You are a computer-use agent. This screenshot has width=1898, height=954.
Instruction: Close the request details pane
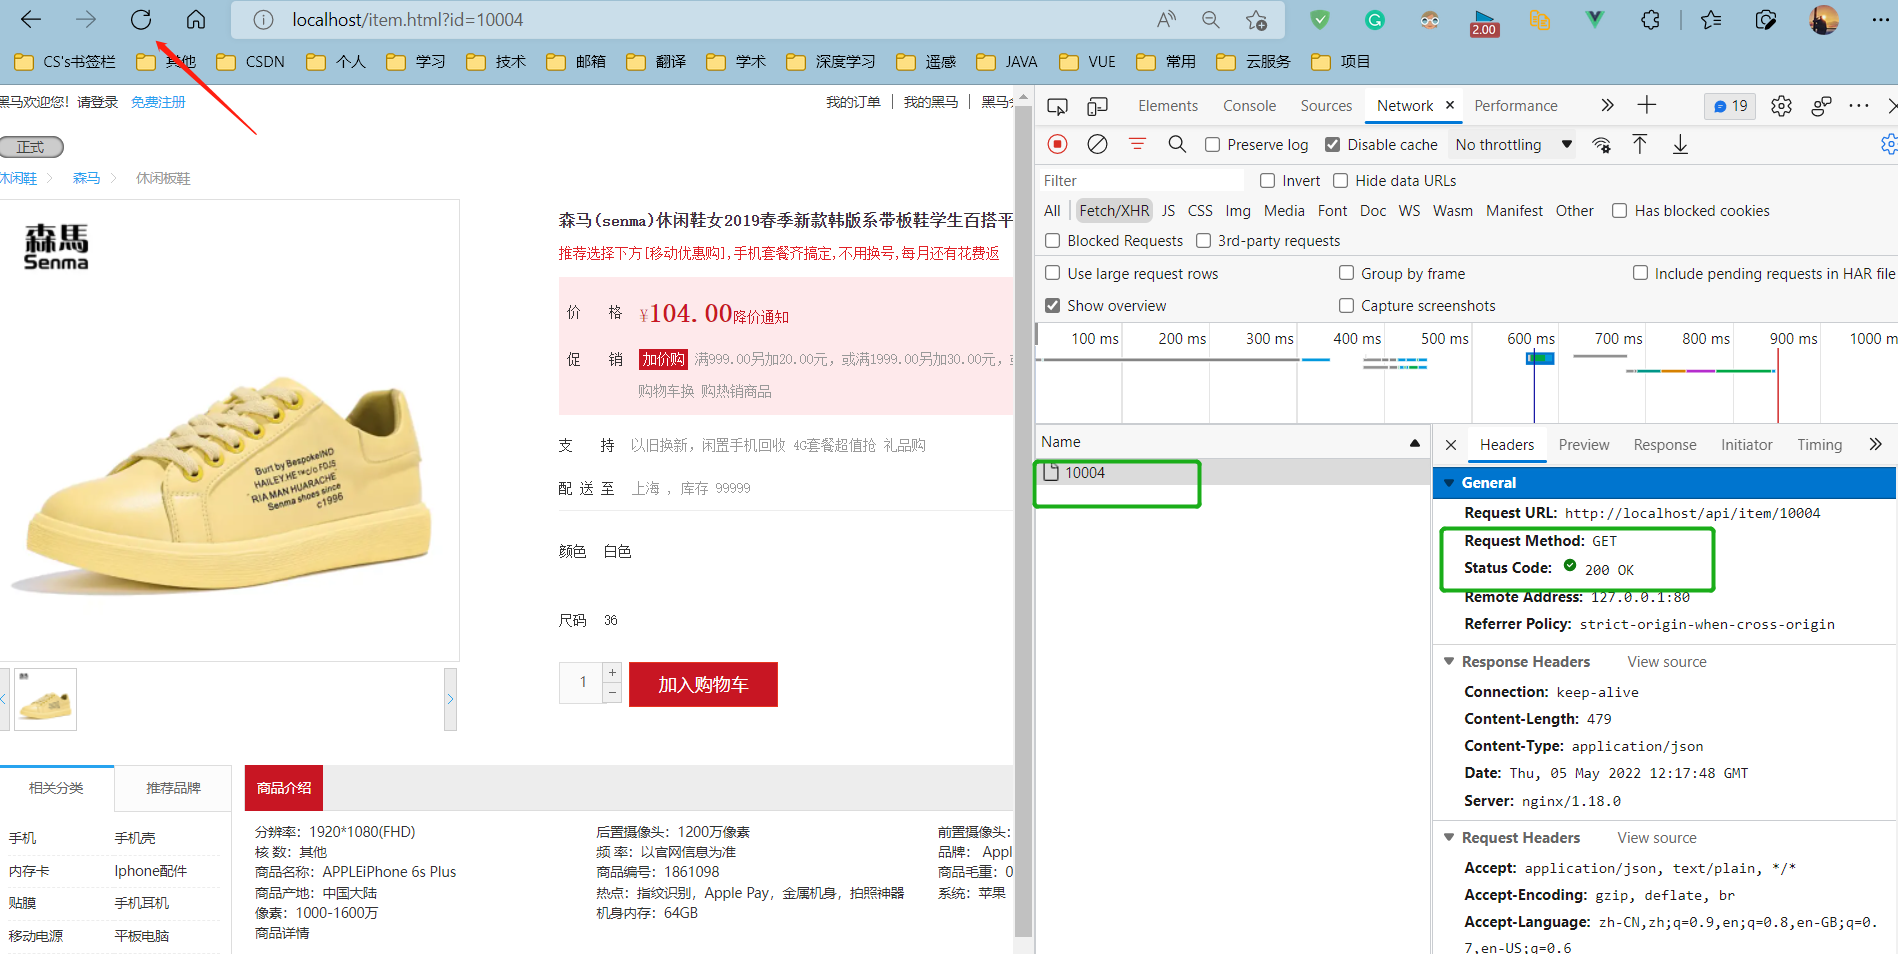pyautogui.click(x=1451, y=445)
